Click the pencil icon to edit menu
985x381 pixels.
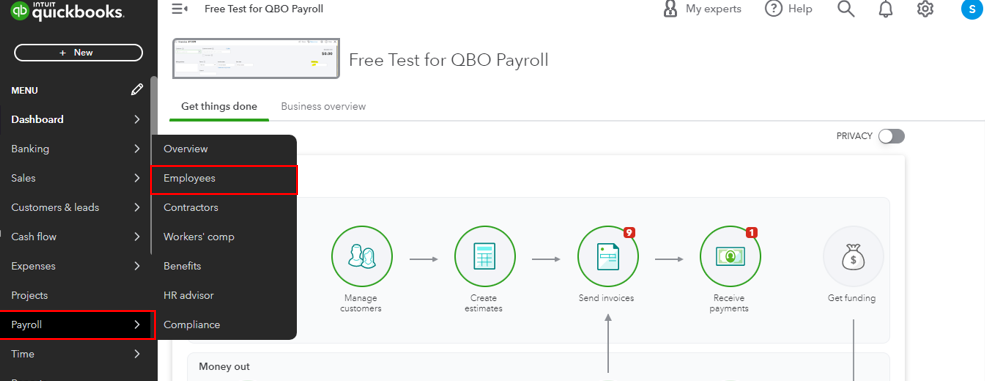click(137, 90)
